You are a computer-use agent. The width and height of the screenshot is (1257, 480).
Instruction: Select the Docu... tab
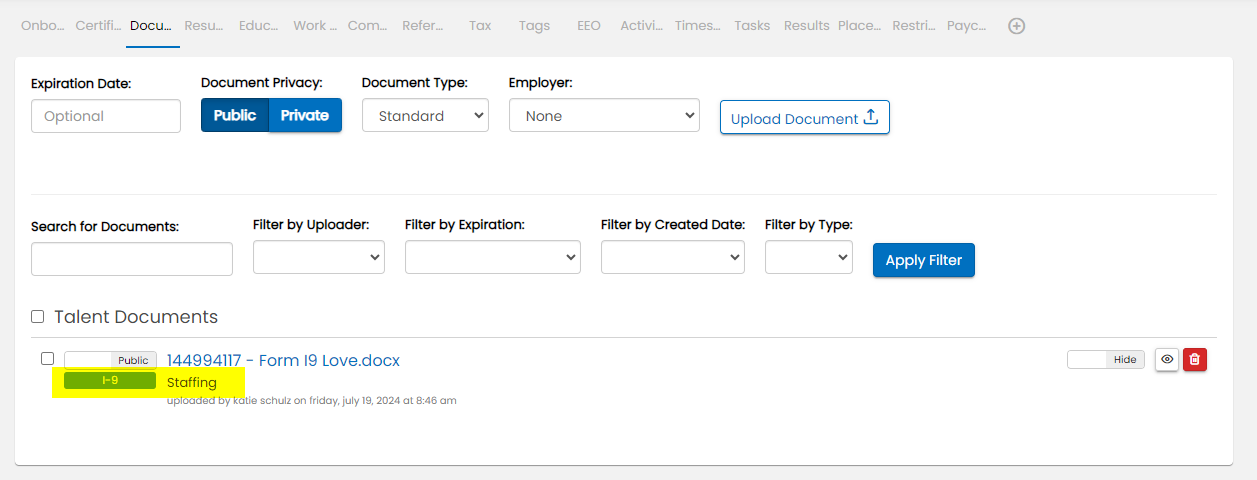coord(153,26)
